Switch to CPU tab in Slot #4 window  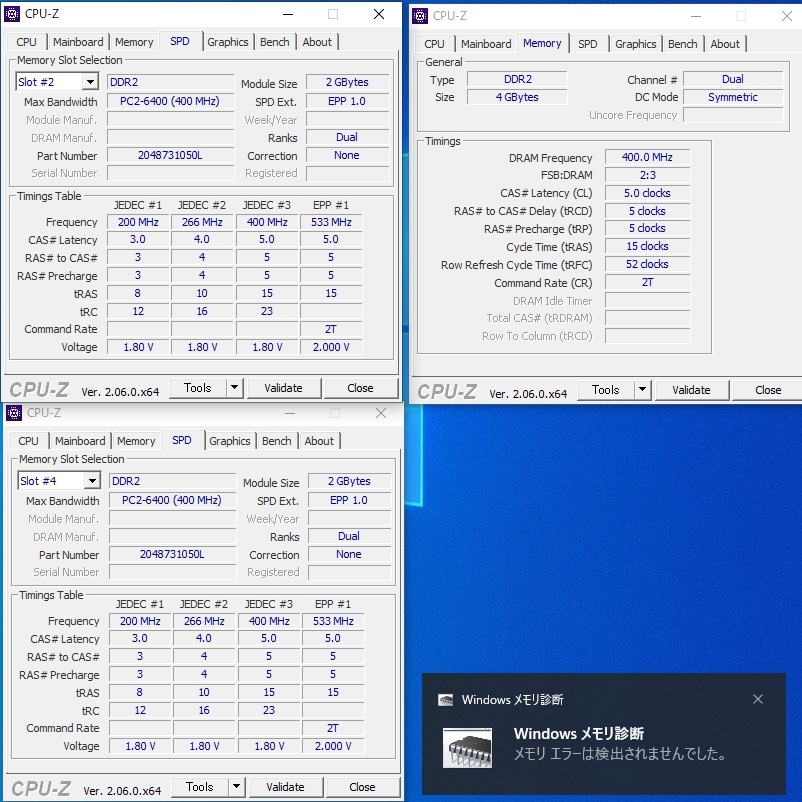(x=29, y=441)
